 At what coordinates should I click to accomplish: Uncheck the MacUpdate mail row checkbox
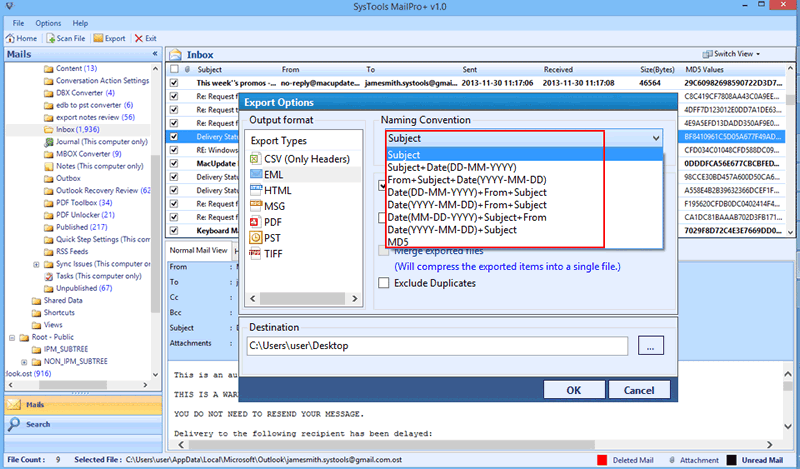(x=174, y=163)
